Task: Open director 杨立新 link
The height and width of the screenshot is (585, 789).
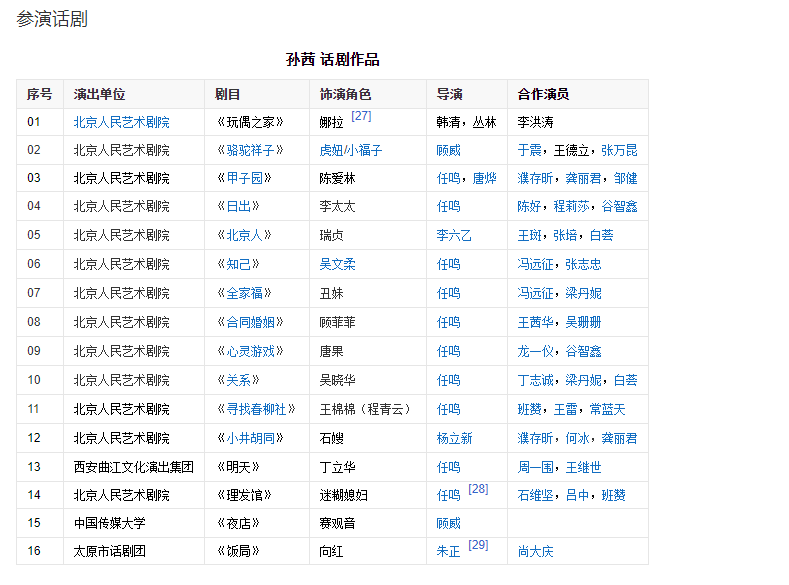Action: 454,438
